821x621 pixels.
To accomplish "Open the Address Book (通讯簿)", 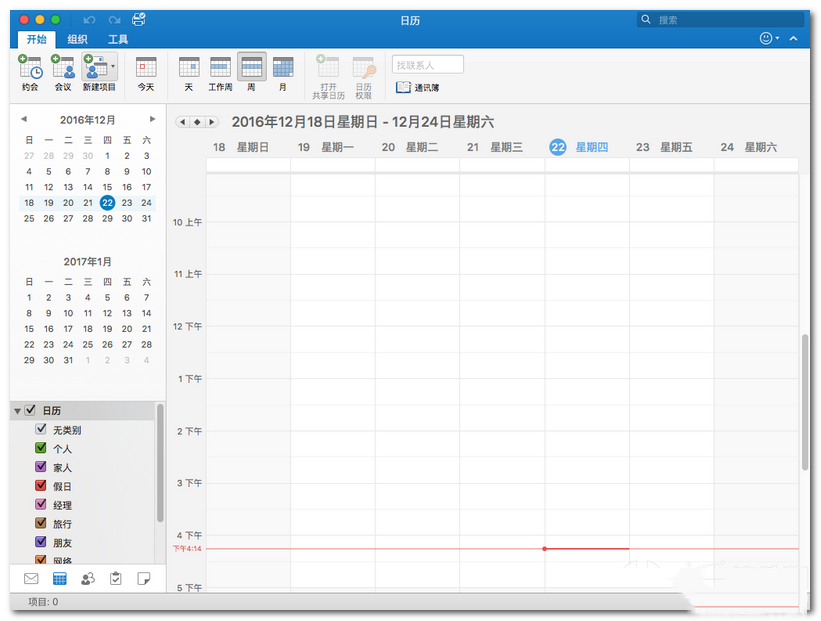I will coord(417,87).
